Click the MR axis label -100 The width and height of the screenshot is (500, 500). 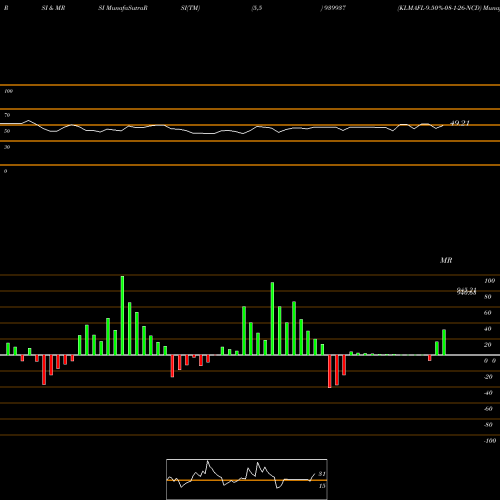click(x=490, y=441)
